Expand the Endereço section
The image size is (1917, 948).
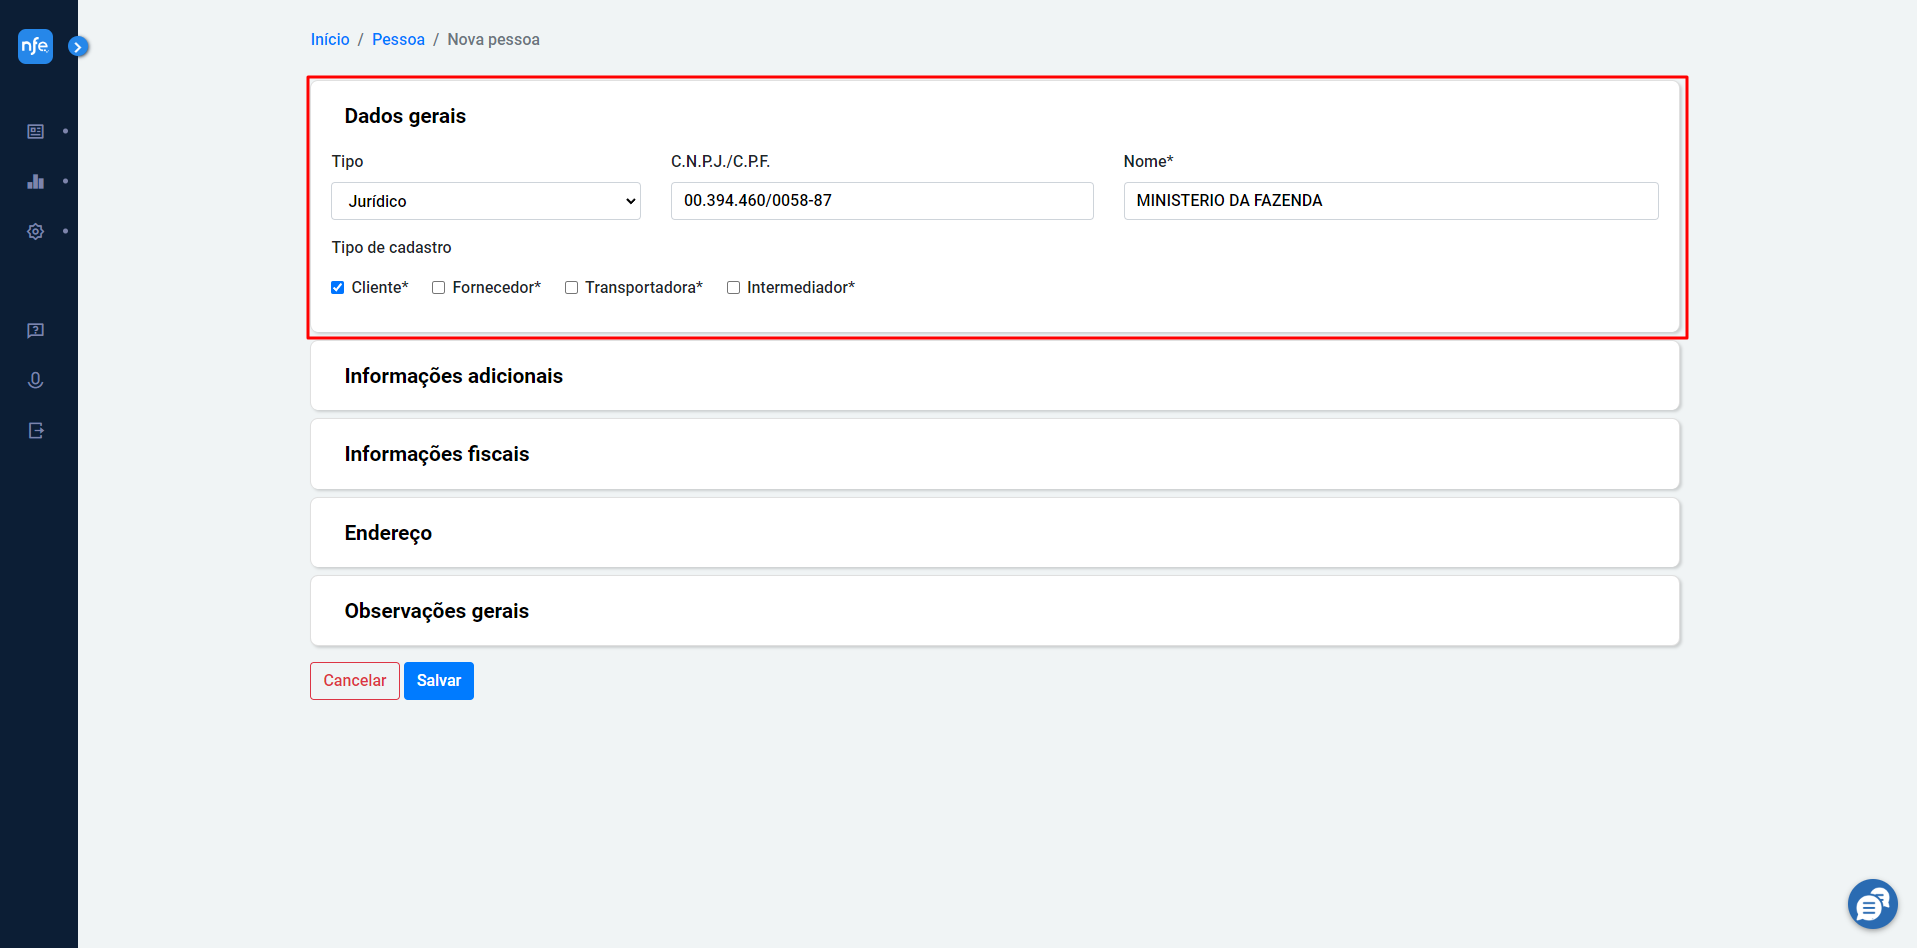tap(995, 533)
